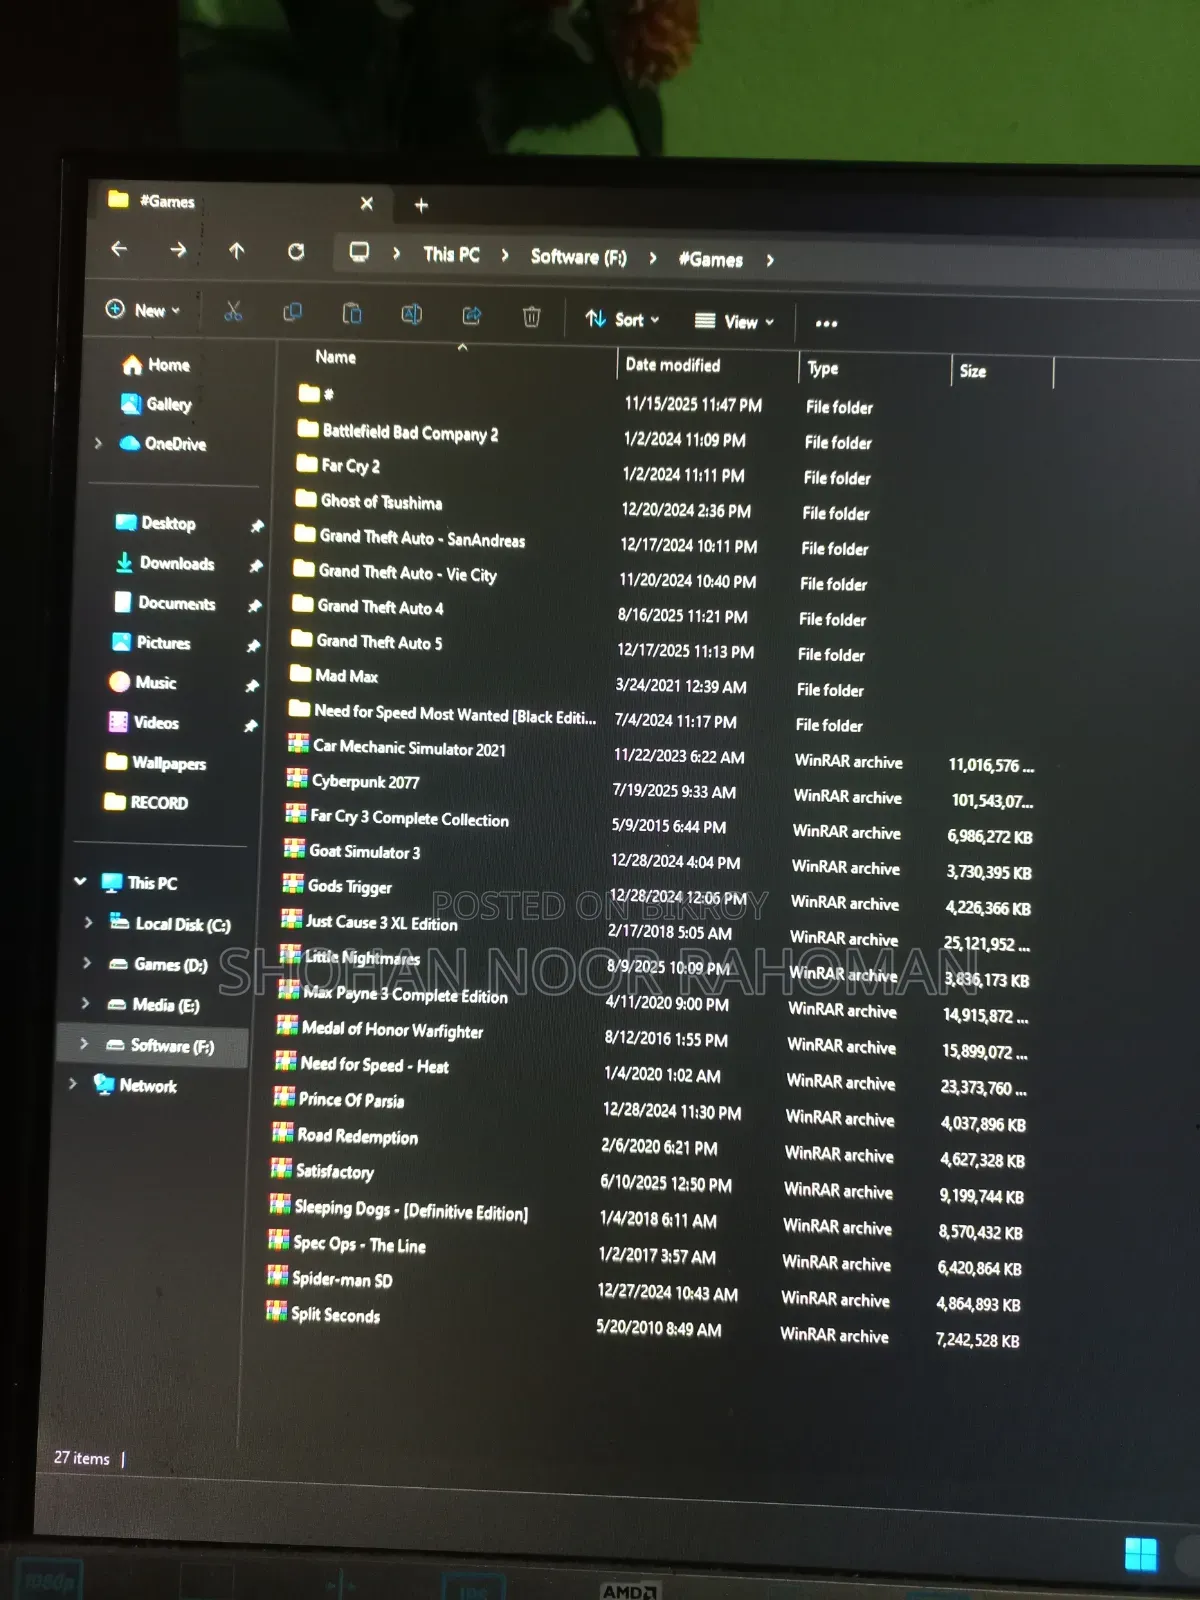1200x1600 pixels.
Task: Sort by Date modified column header
Action: 673,365
